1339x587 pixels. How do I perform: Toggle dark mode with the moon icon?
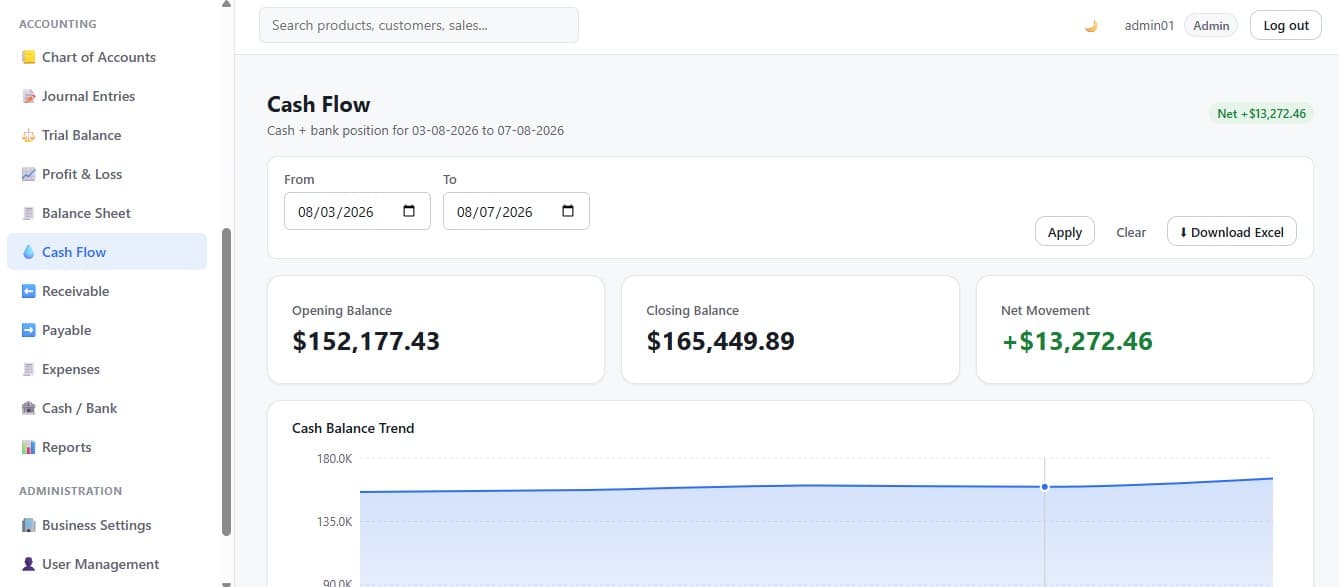pyautogui.click(x=1091, y=26)
